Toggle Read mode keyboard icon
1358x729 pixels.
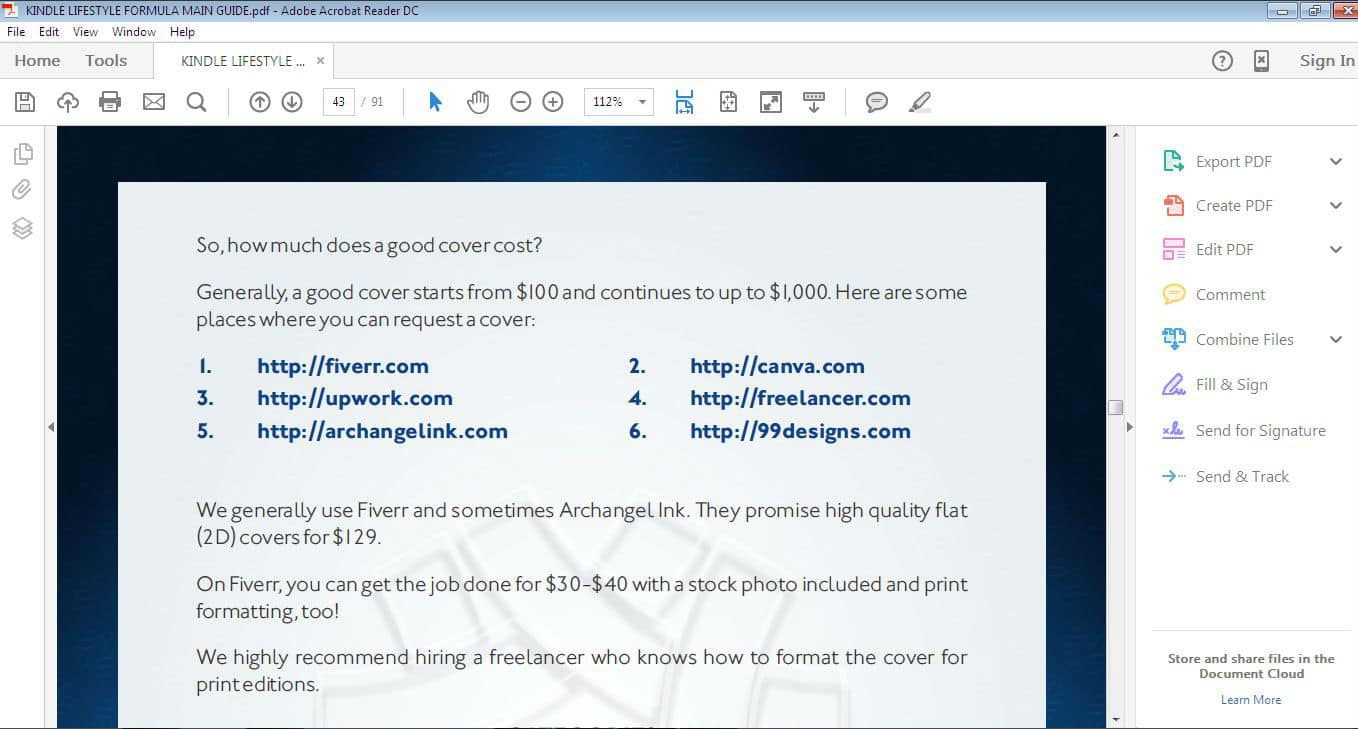point(814,101)
